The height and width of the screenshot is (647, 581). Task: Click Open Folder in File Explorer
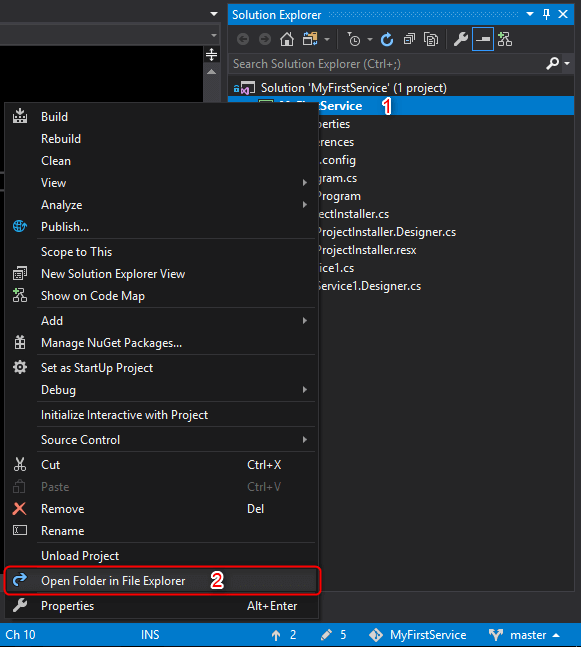tap(161, 581)
